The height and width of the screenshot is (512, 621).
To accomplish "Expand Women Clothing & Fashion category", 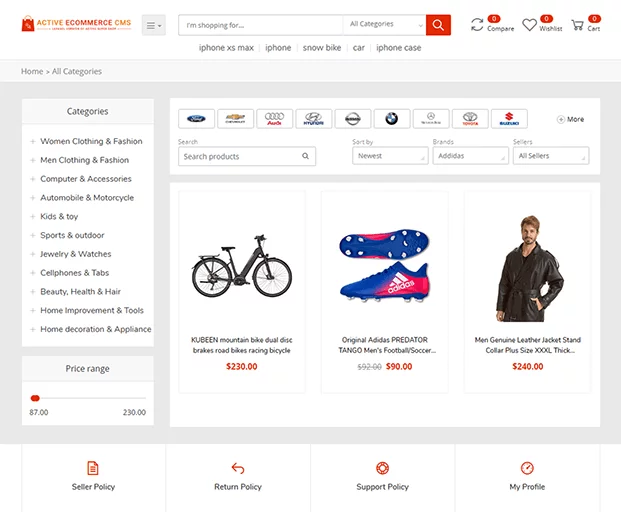I will (33, 142).
